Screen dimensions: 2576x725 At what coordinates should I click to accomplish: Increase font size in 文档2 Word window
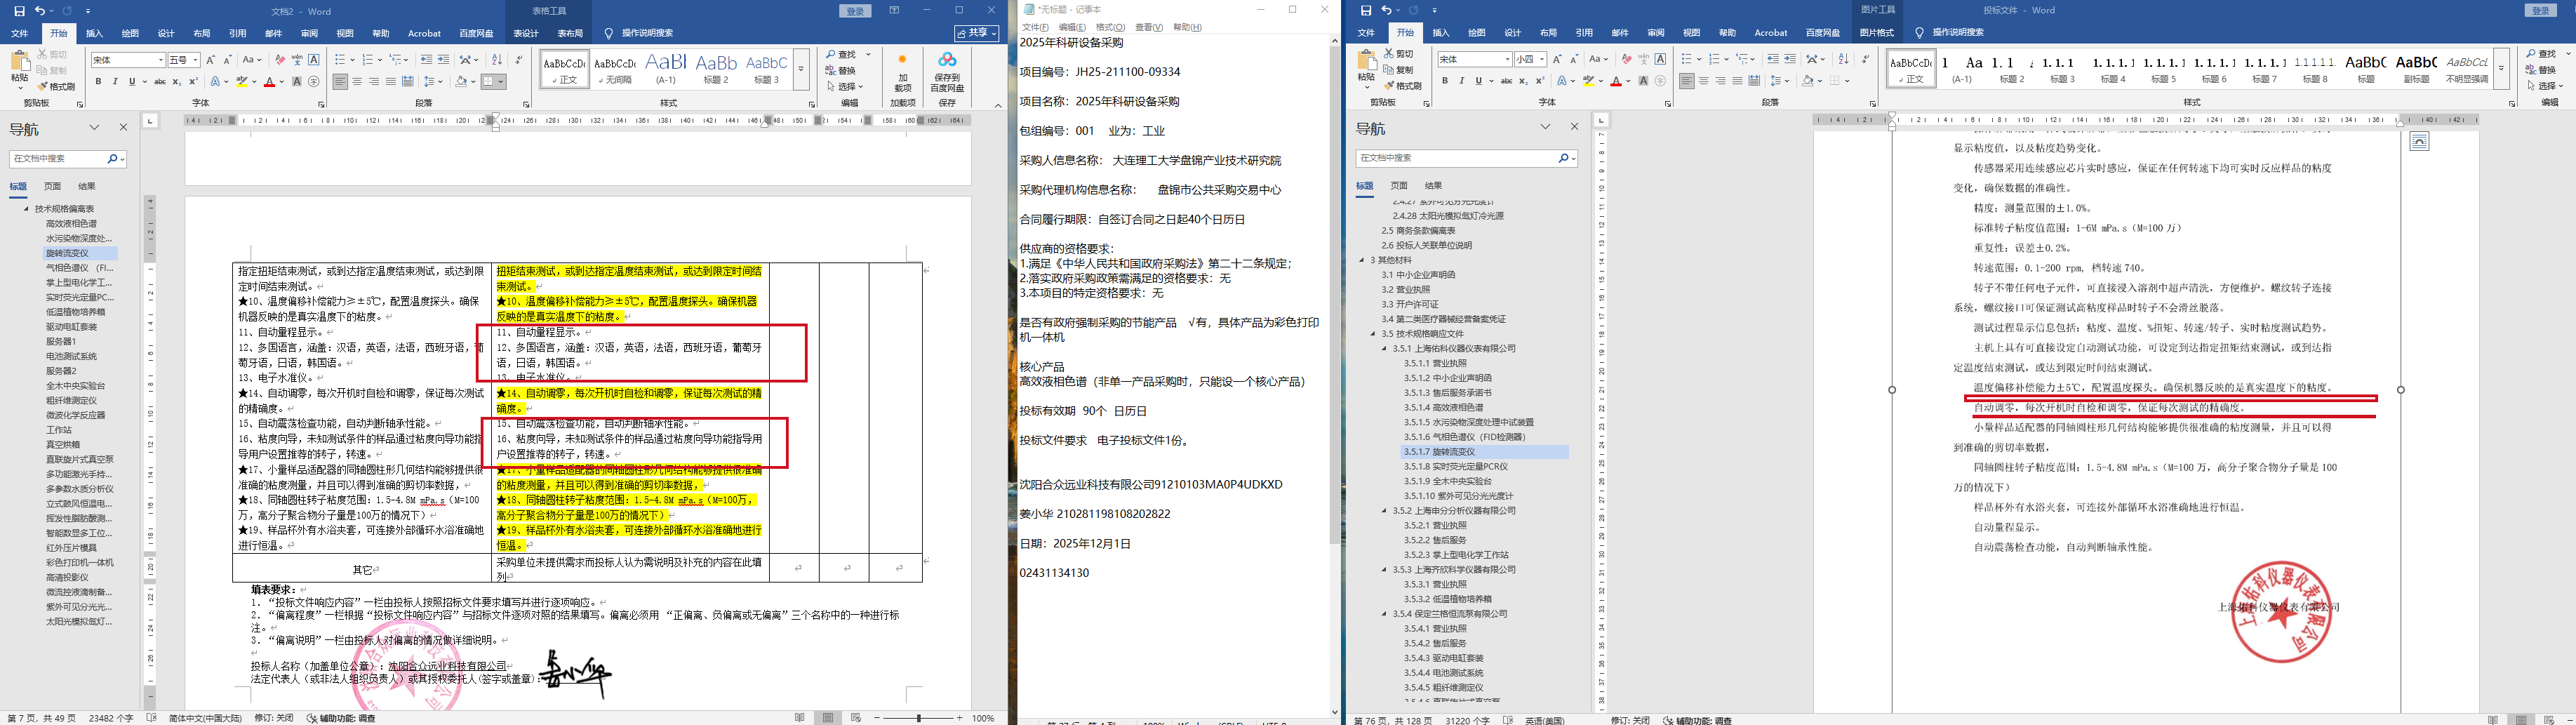coord(210,60)
